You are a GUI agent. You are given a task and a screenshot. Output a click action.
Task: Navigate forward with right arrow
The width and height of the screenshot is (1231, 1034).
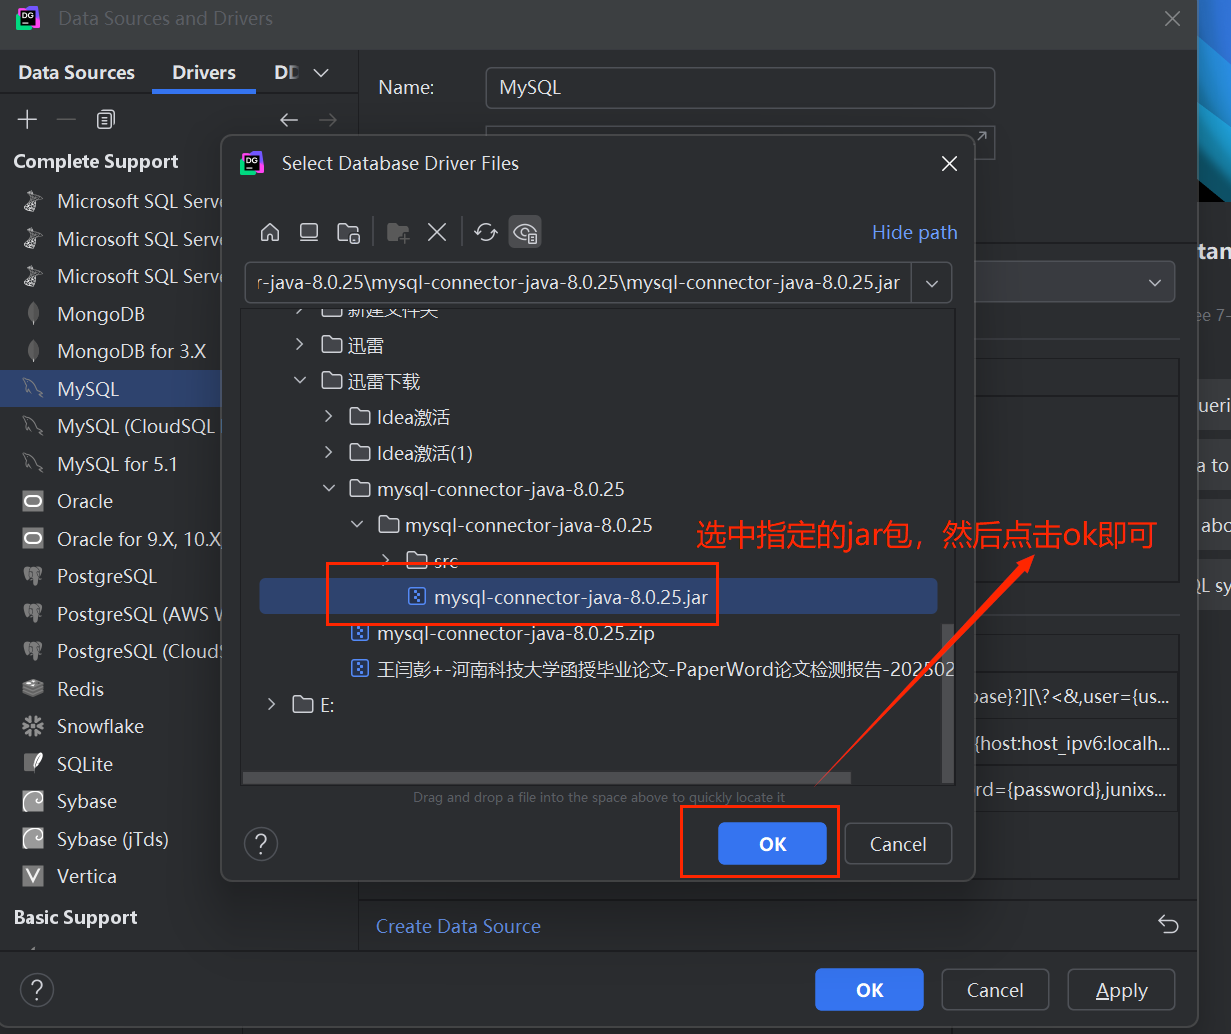pyautogui.click(x=328, y=120)
